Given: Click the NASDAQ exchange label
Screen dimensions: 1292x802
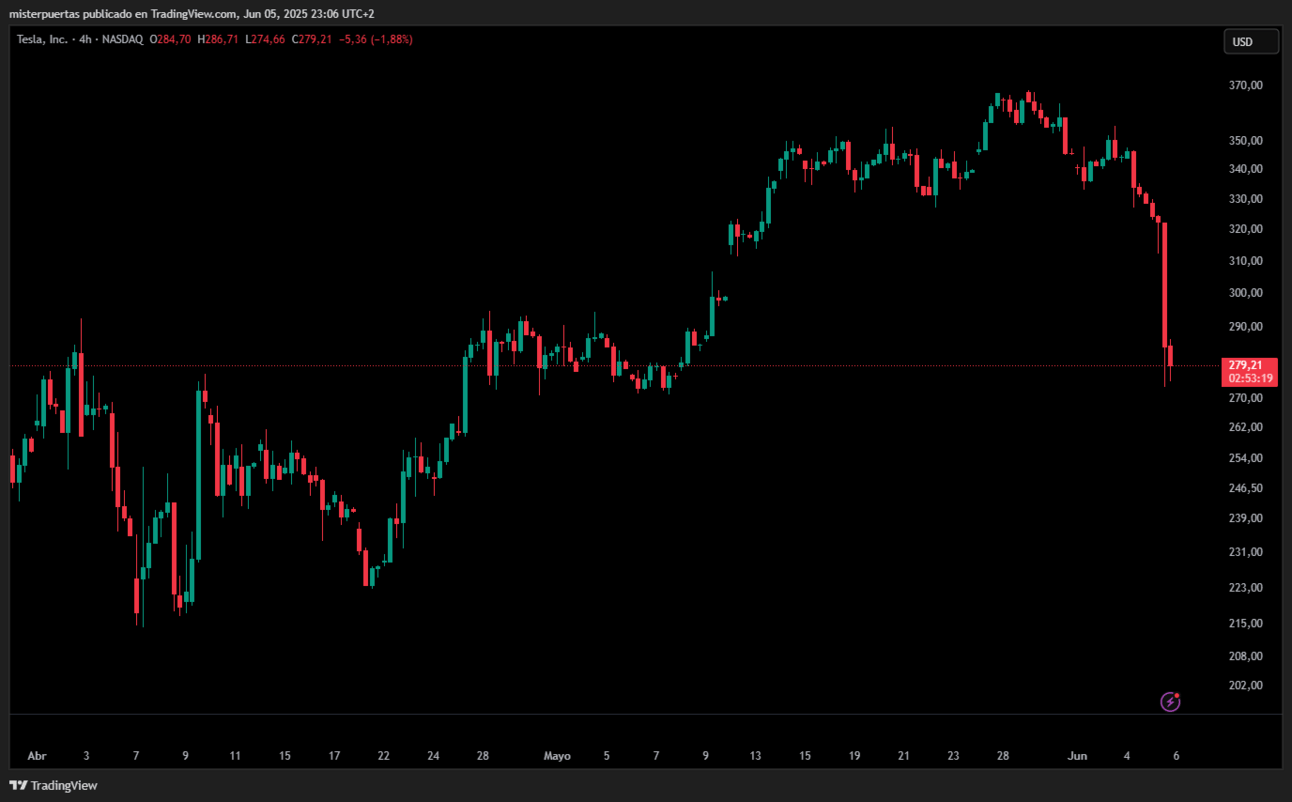Looking at the screenshot, I should point(123,40).
